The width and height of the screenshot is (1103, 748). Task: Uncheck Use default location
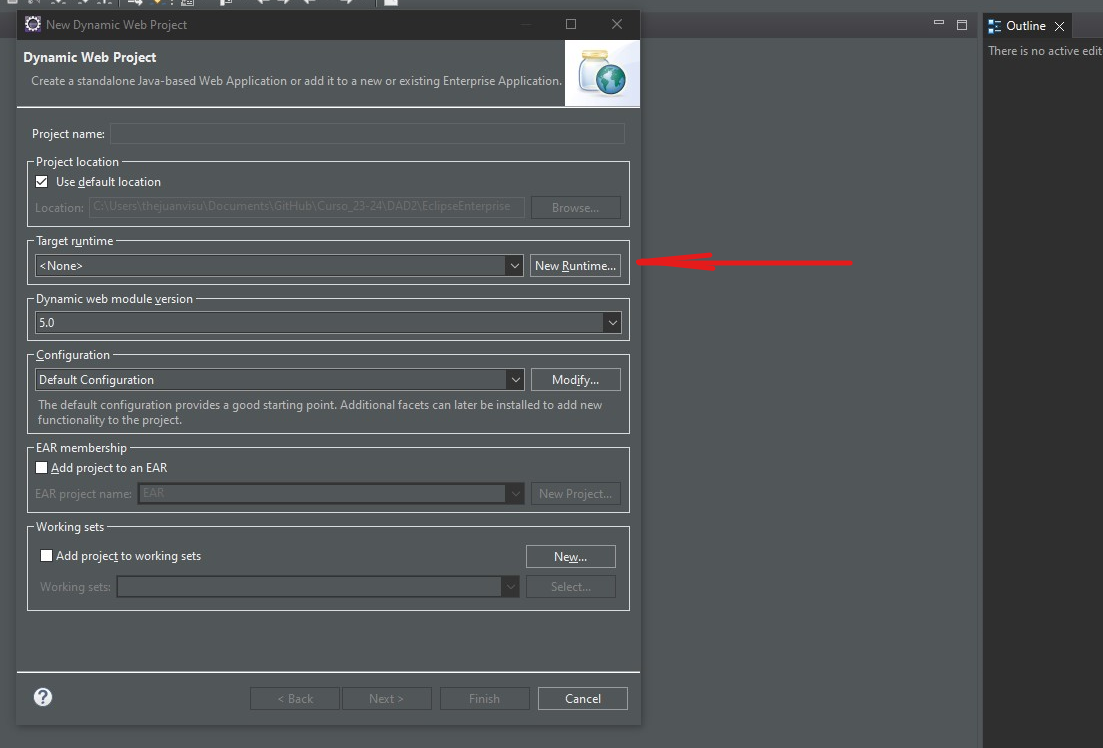click(x=42, y=182)
